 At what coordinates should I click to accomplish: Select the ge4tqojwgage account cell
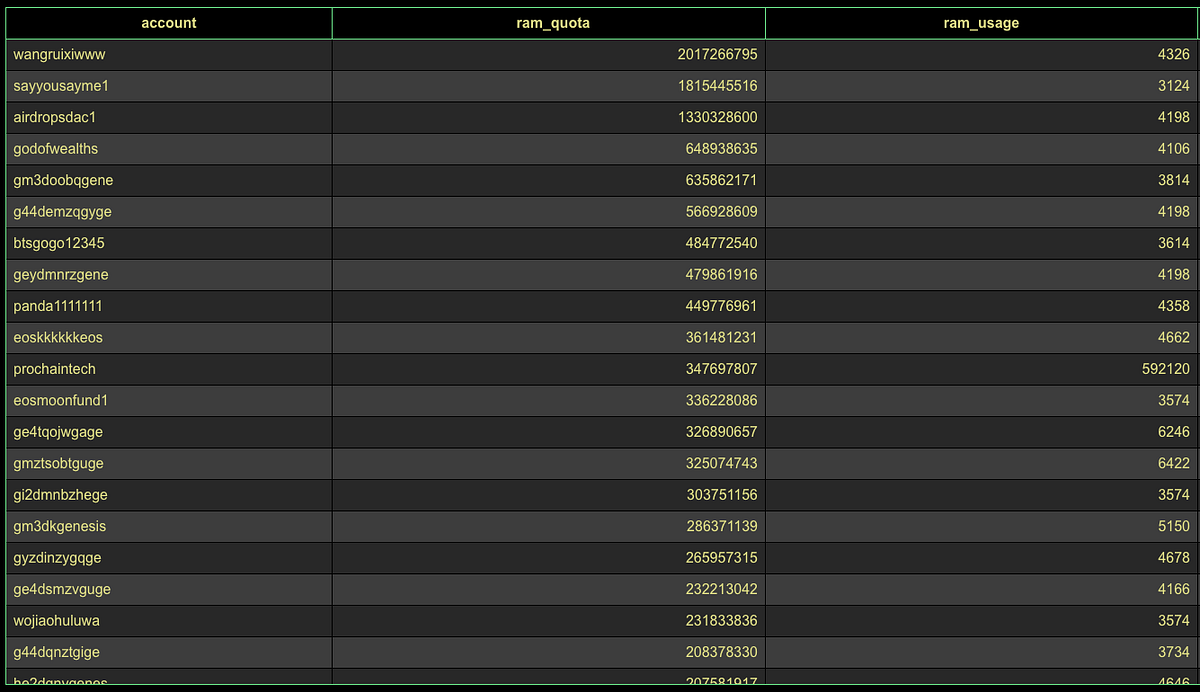click(169, 433)
